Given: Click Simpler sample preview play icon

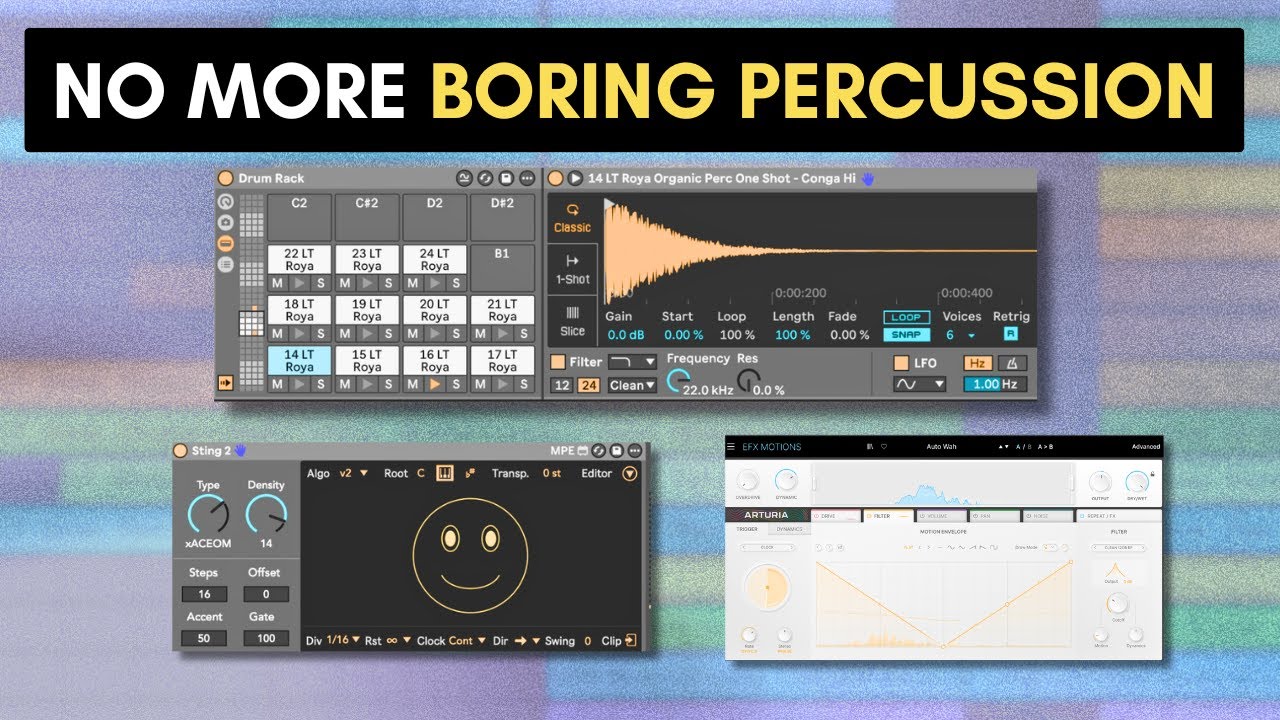Looking at the screenshot, I should coord(575,178).
